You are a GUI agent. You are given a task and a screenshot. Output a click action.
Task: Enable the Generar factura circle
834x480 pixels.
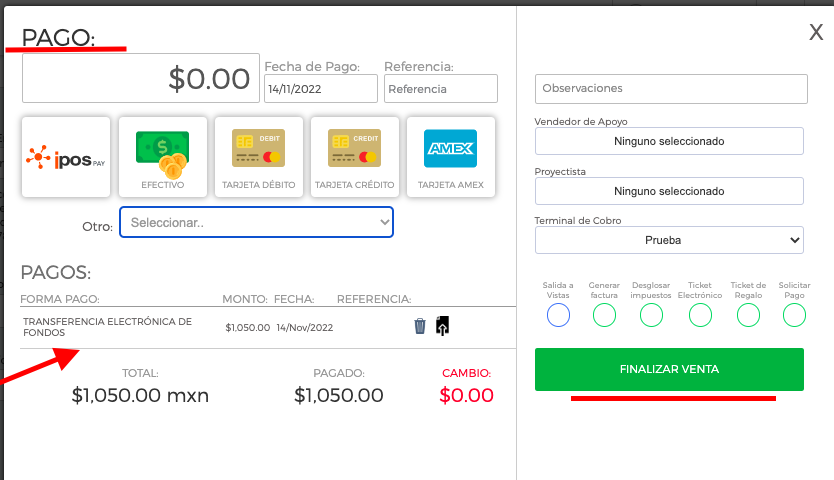click(x=604, y=315)
